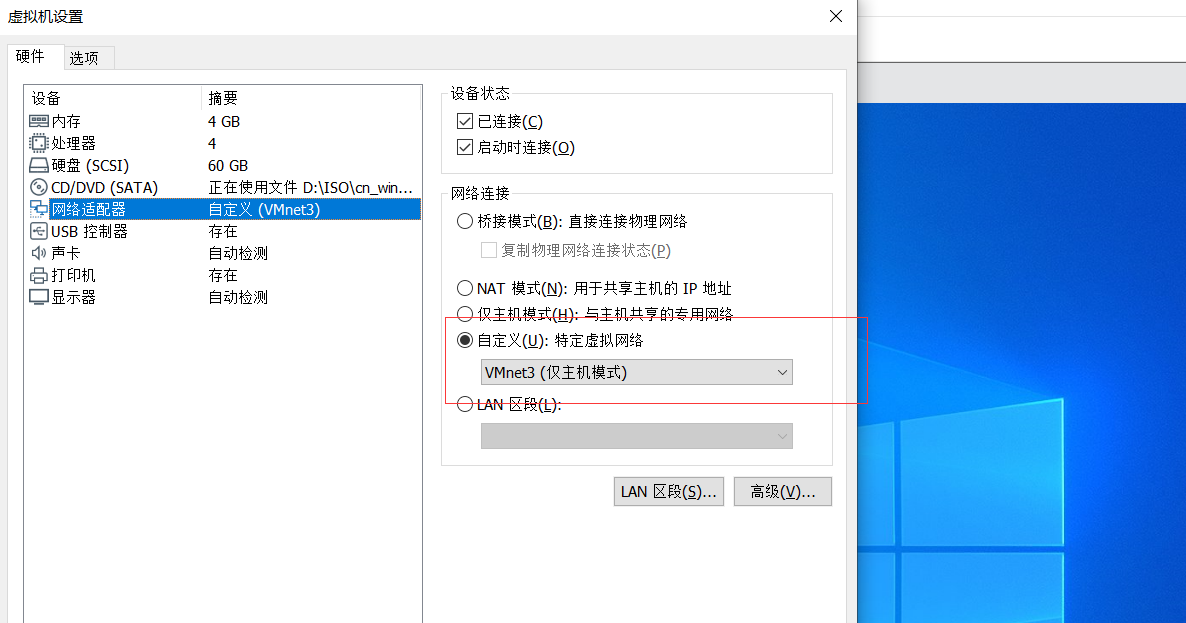Select the CD/DVD SATA drive icon

click(x=39, y=187)
